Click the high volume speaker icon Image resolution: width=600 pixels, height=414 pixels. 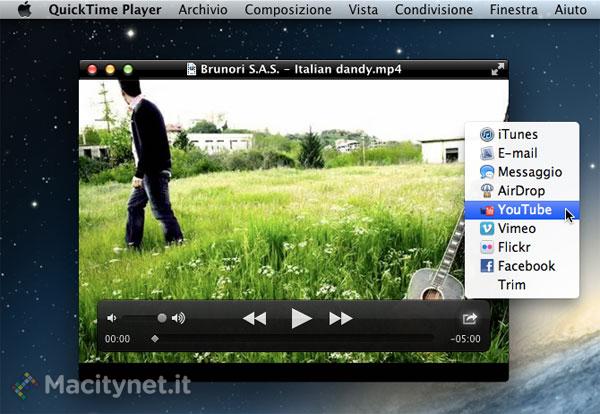click(178, 318)
